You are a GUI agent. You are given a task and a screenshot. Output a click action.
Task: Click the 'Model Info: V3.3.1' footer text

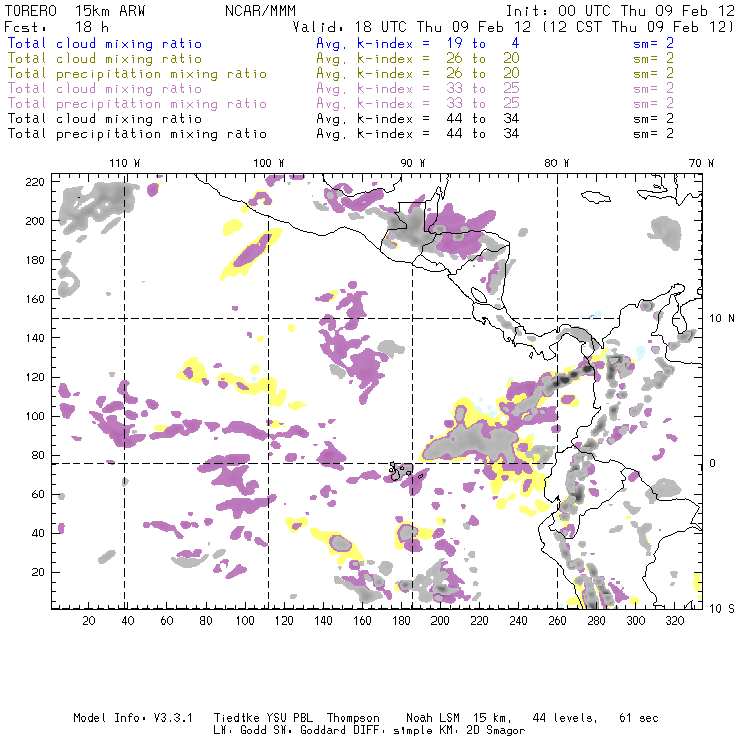pos(133,718)
